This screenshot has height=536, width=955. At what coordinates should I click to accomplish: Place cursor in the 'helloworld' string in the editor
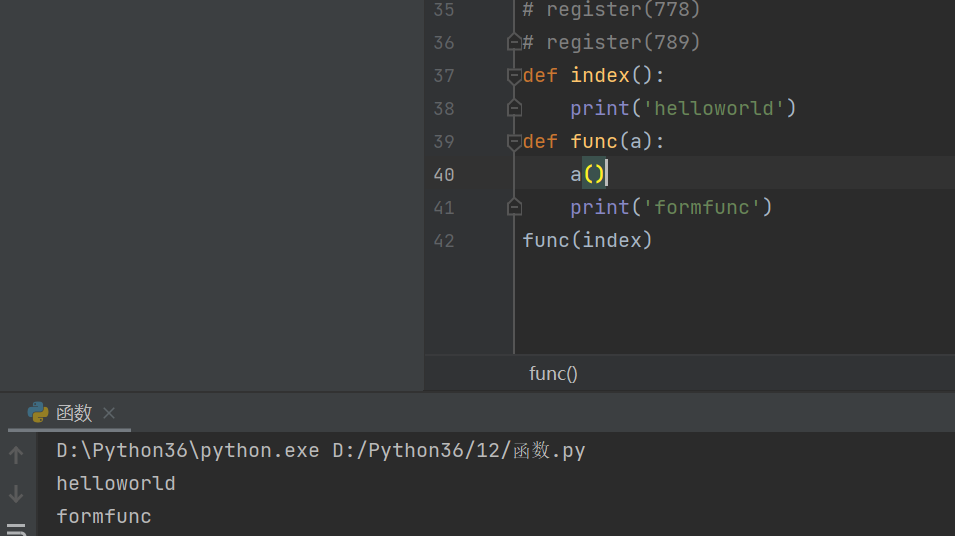click(713, 108)
